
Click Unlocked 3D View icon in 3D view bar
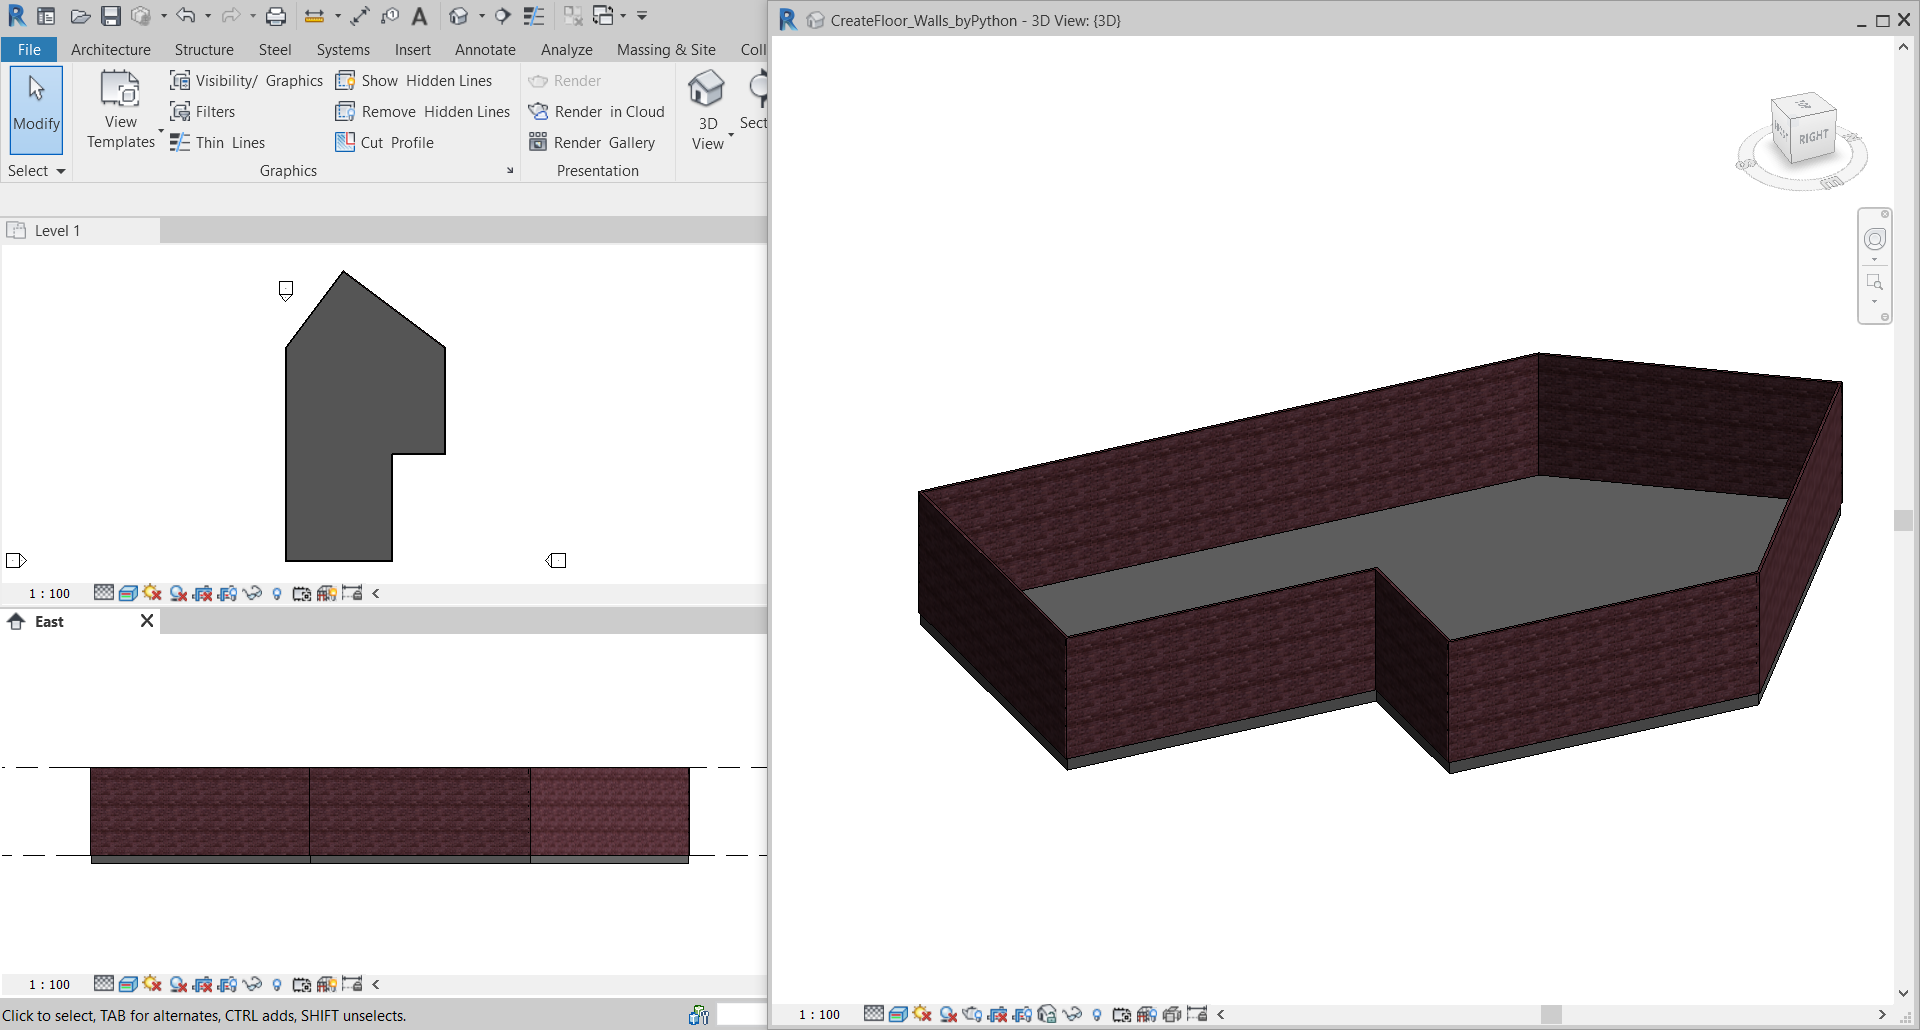[x=1047, y=1014]
